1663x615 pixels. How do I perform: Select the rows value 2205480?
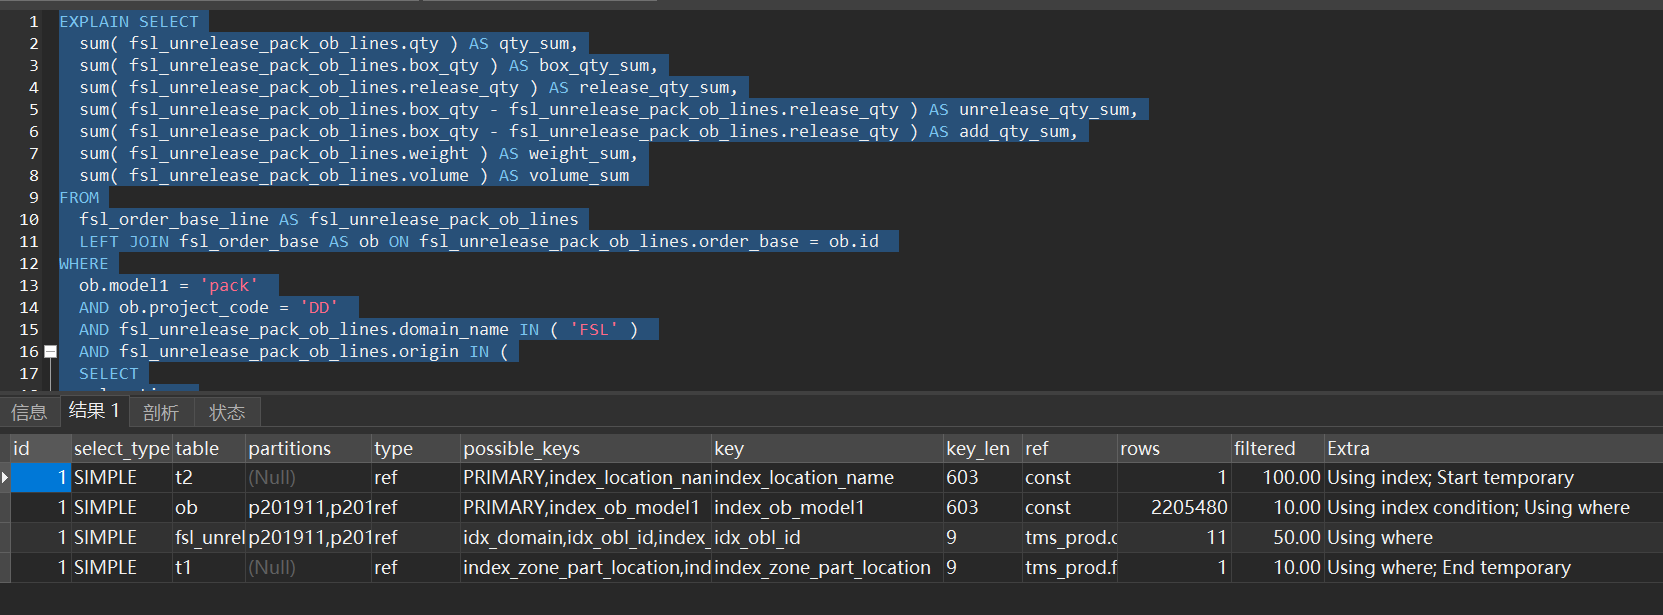click(1174, 508)
